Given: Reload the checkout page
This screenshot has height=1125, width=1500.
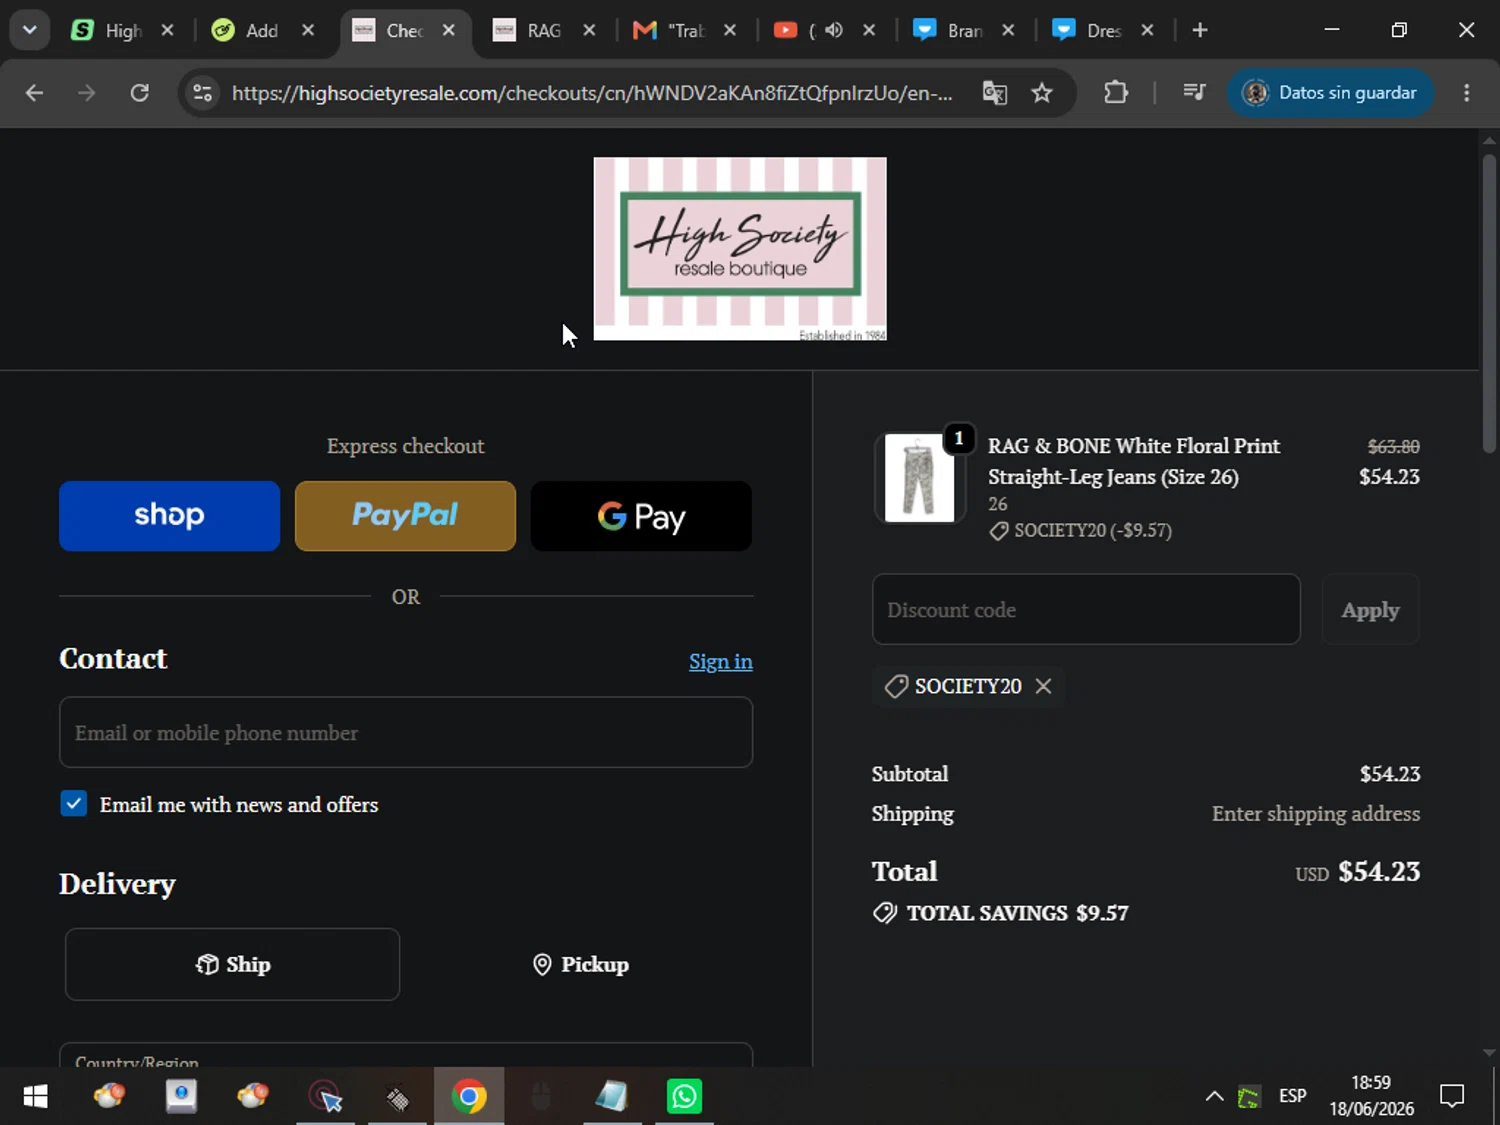Looking at the screenshot, I should pyautogui.click(x=140, y=93).
